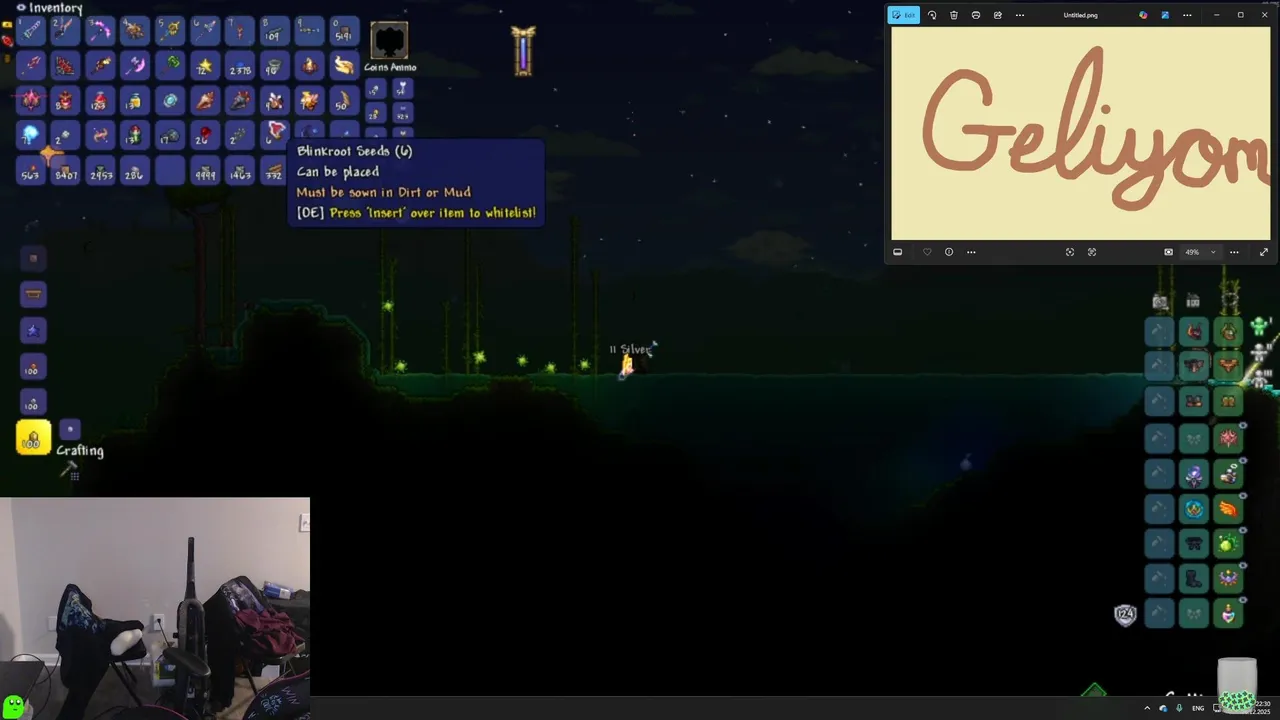Screen dimensions: 1280x720
Task: Select the helmet armor slot
Action: 1228,331
